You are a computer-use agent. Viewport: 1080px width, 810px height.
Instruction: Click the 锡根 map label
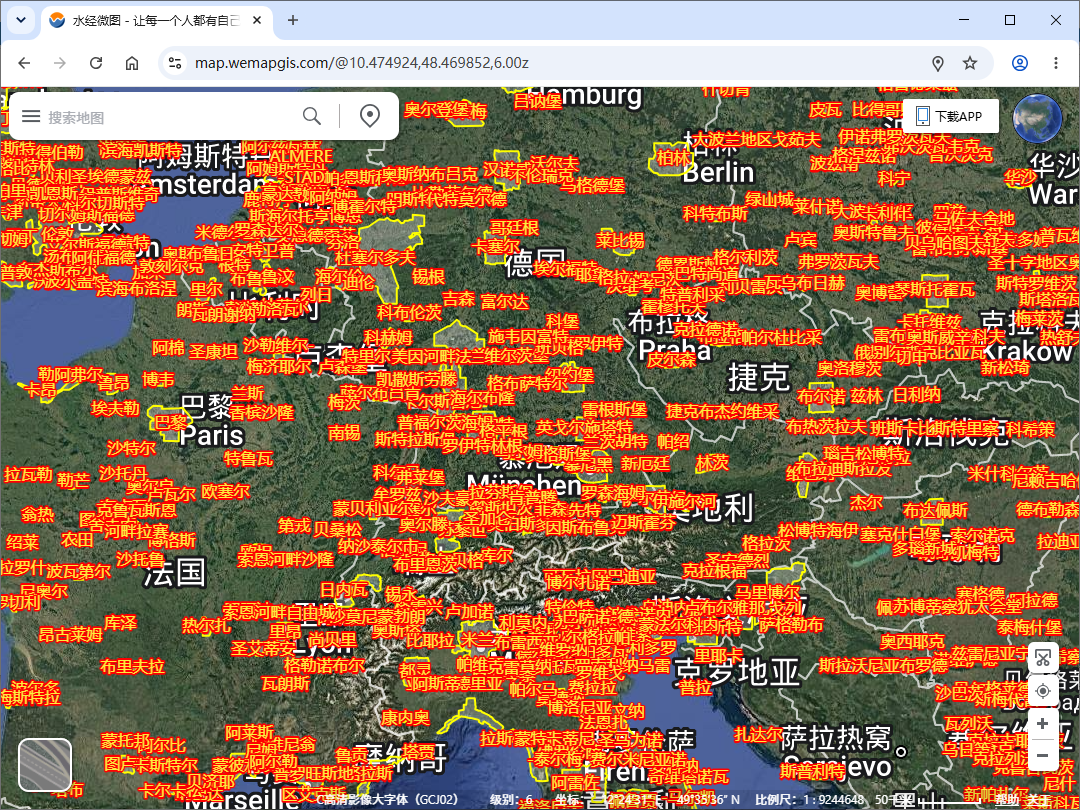[x=428, y=277]
